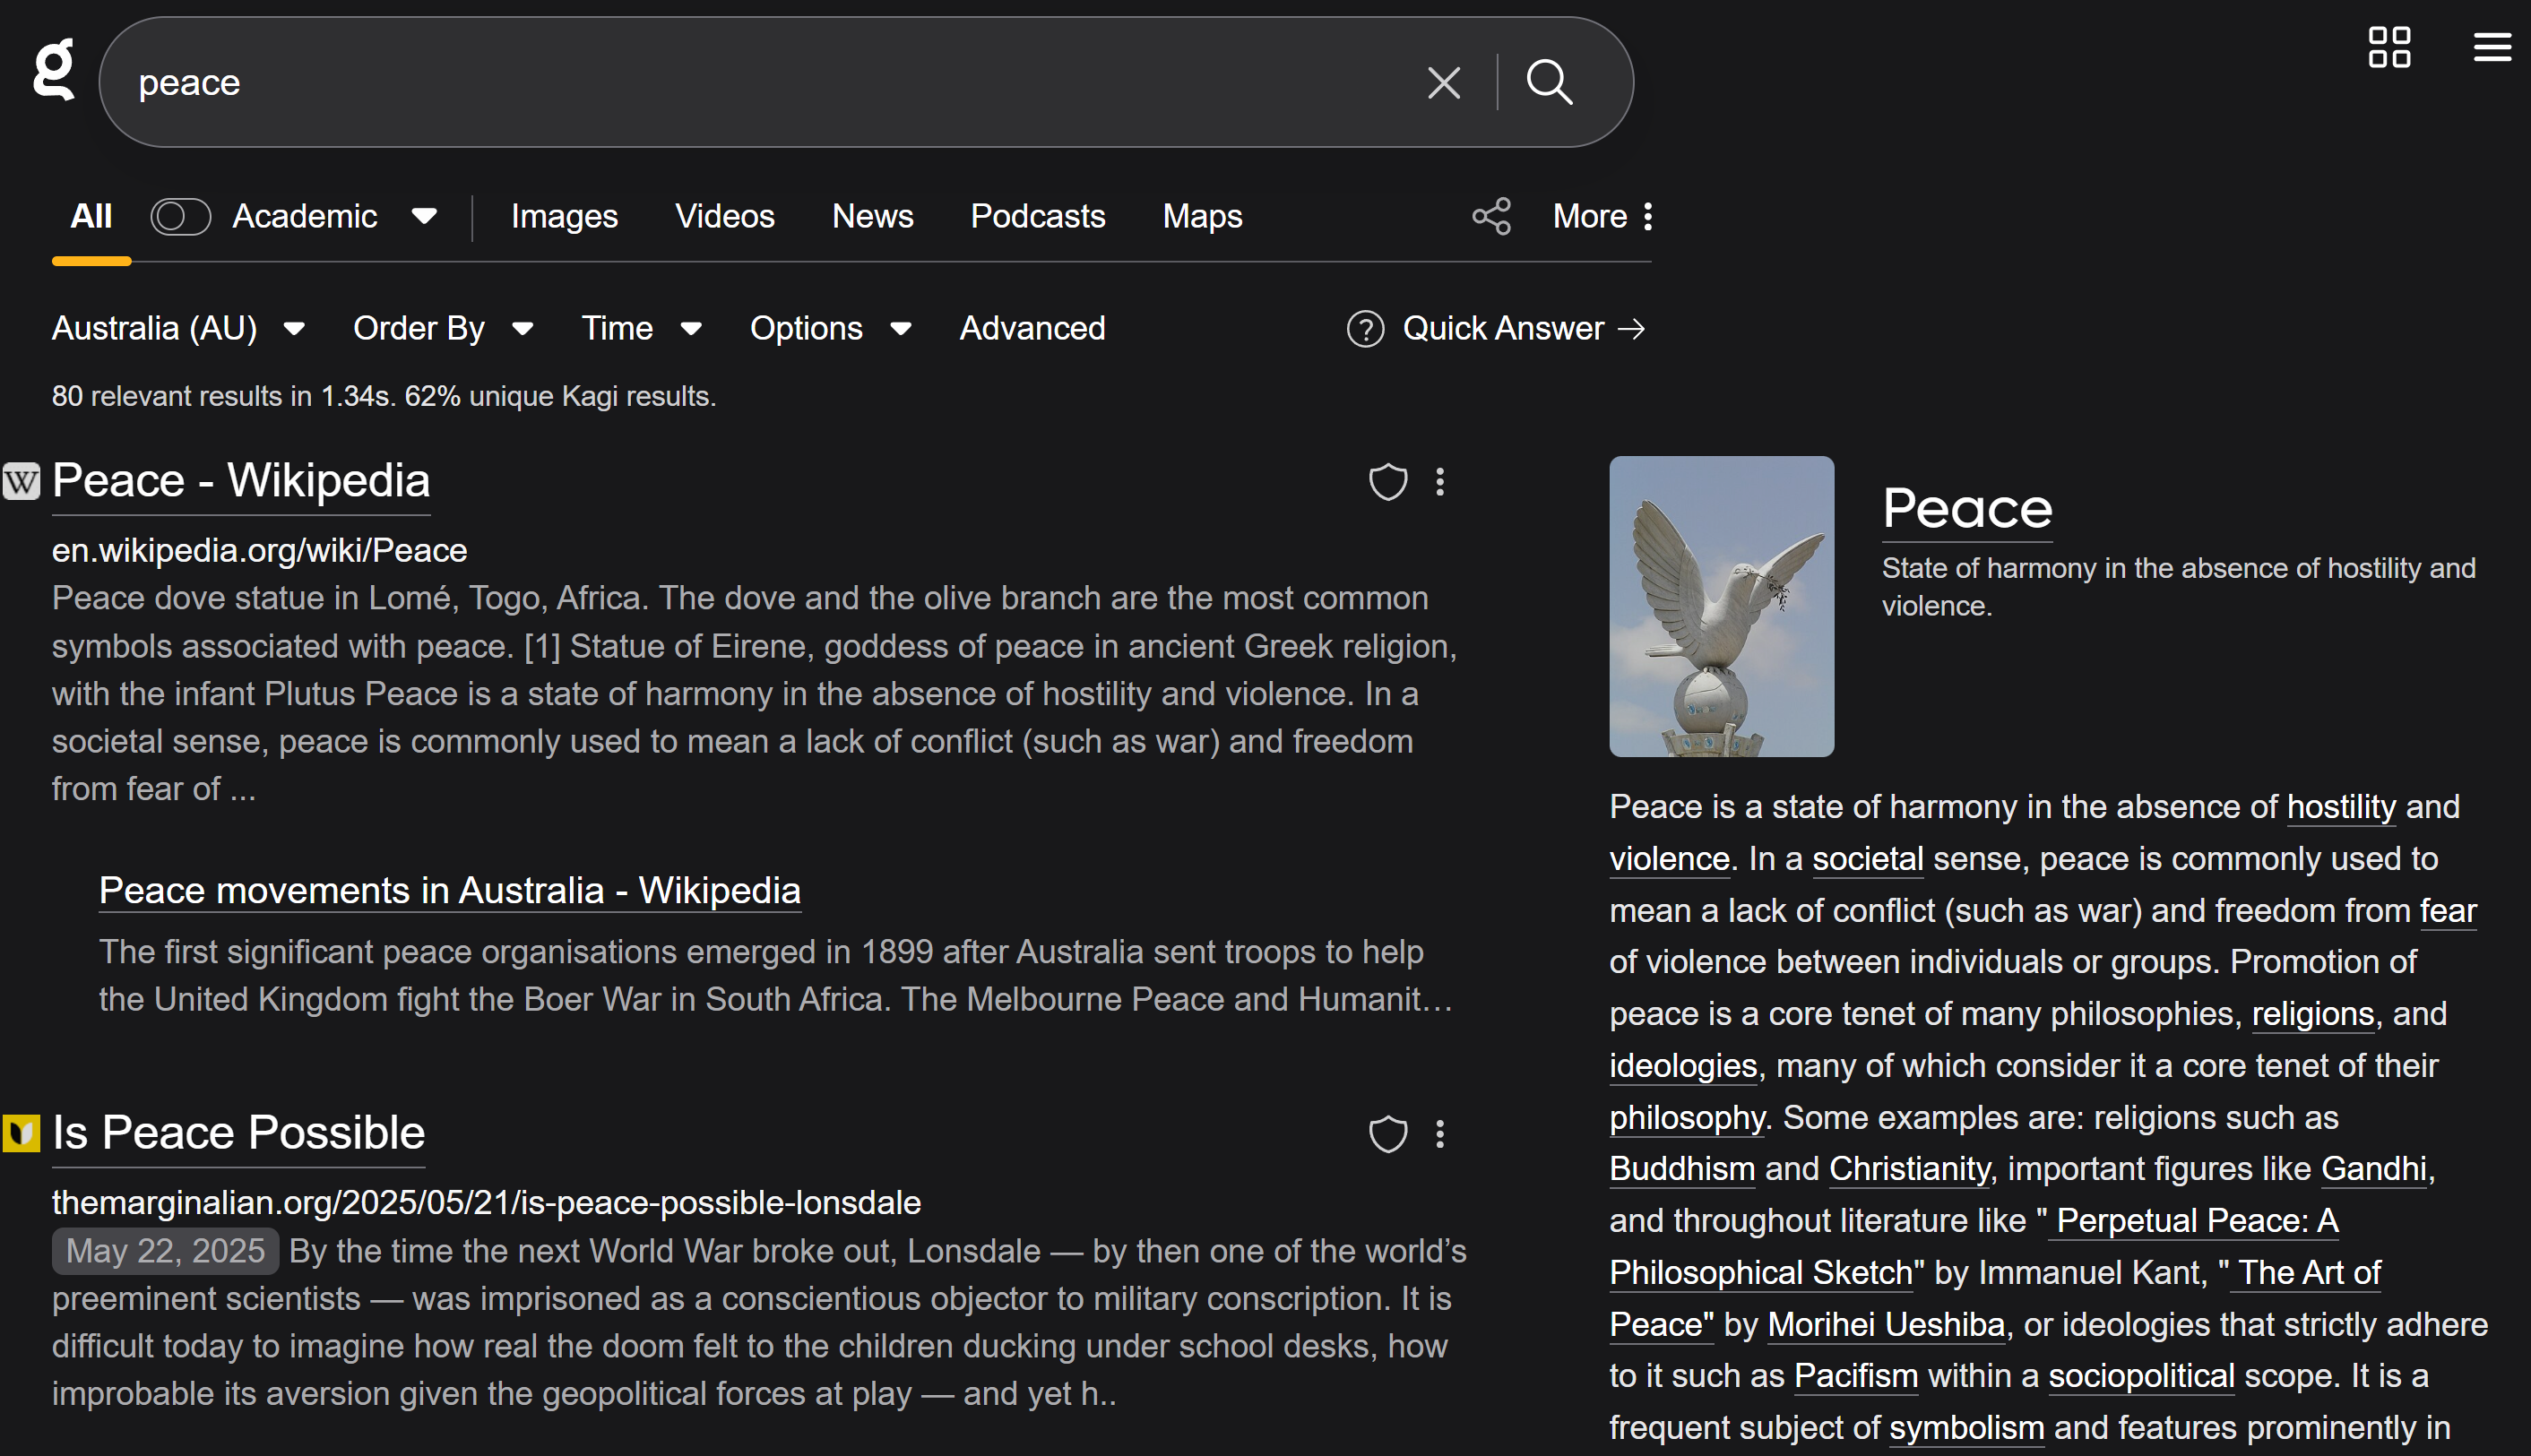Click shield icon on Wikipedia result
The width and height of the screenshot is (2531, 1456).
(1387, 482)
